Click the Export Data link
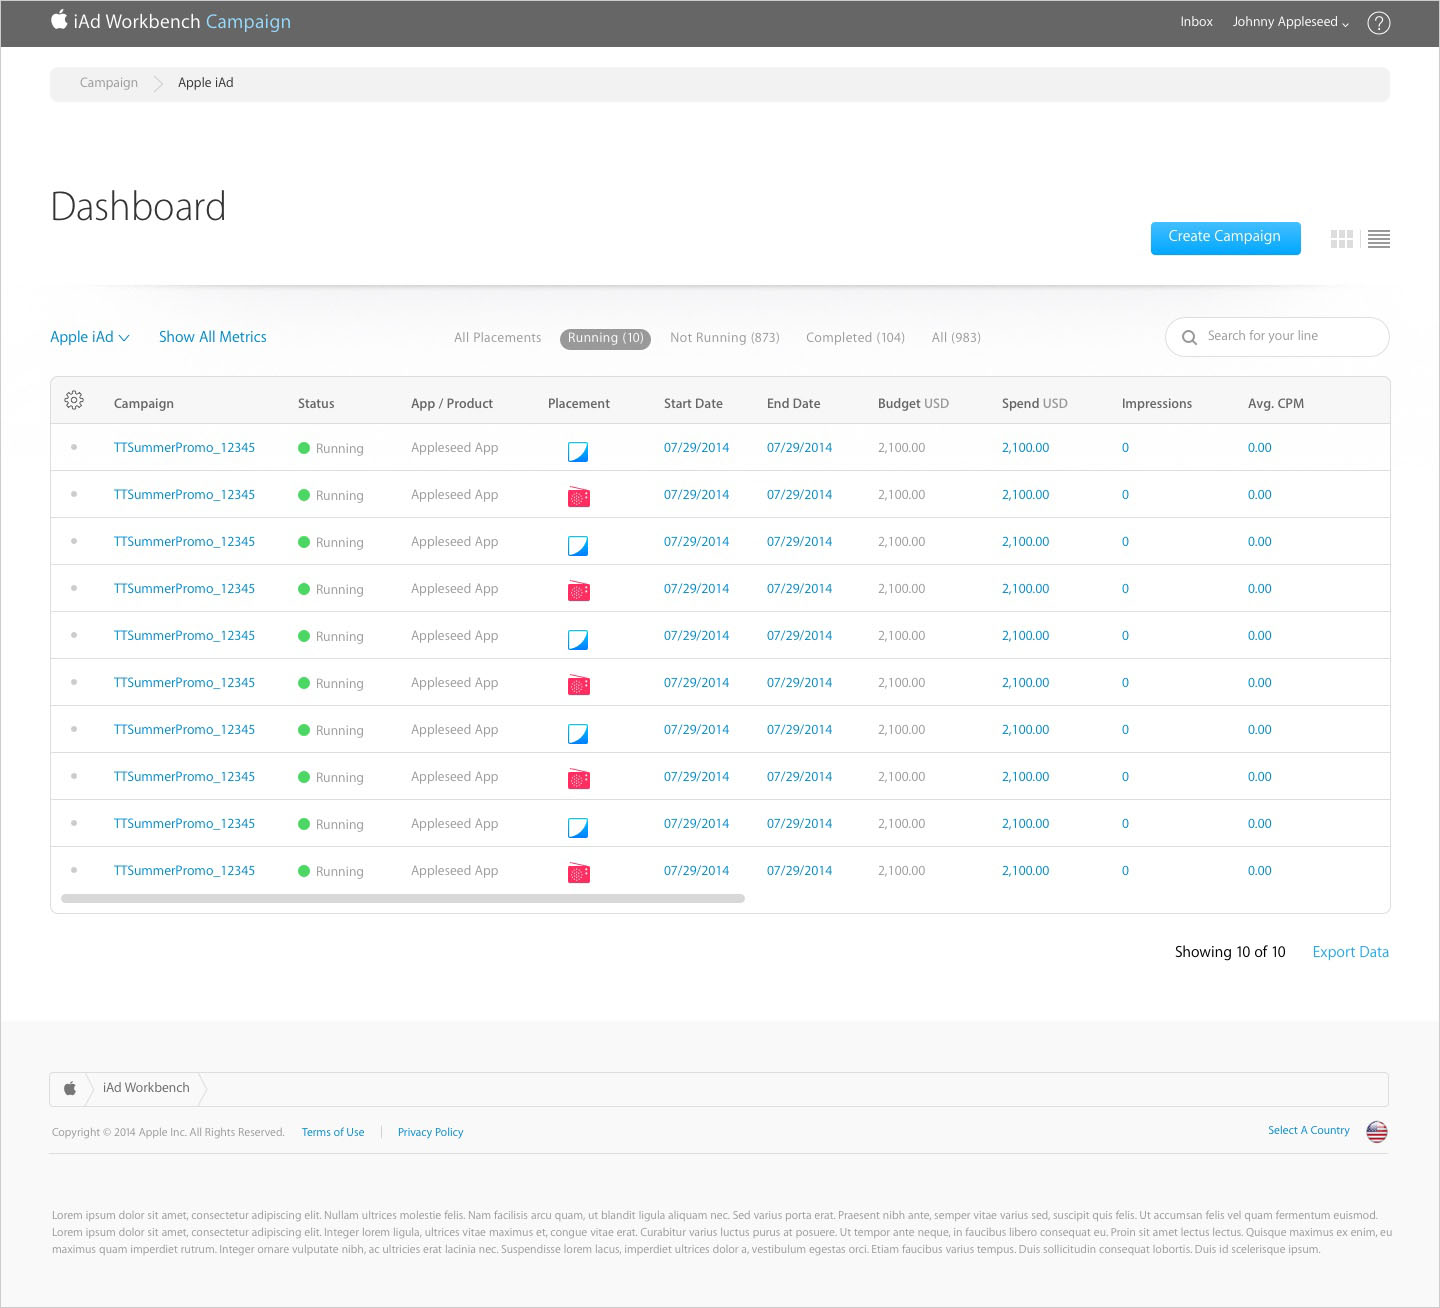 [1350, 952]
